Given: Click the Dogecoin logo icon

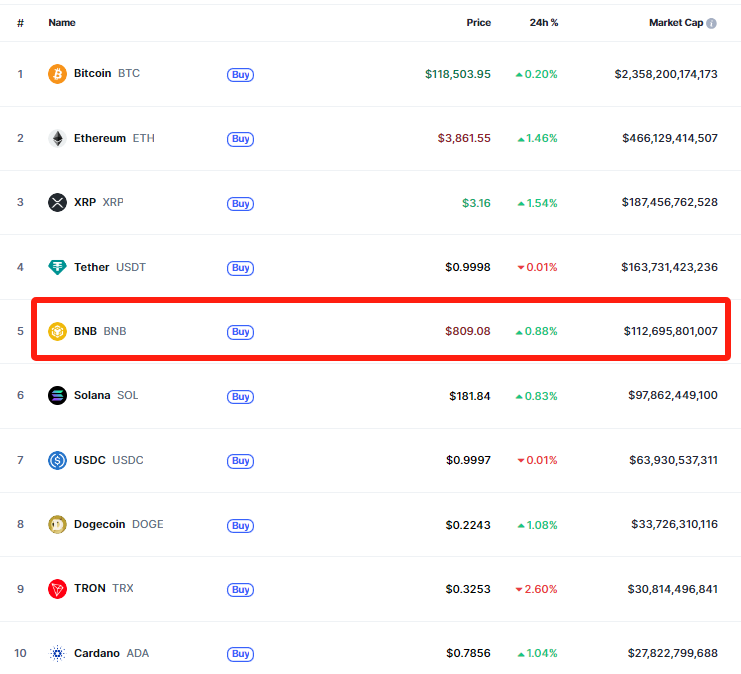Looking at the screenshot, I should [x=57, y=525].
